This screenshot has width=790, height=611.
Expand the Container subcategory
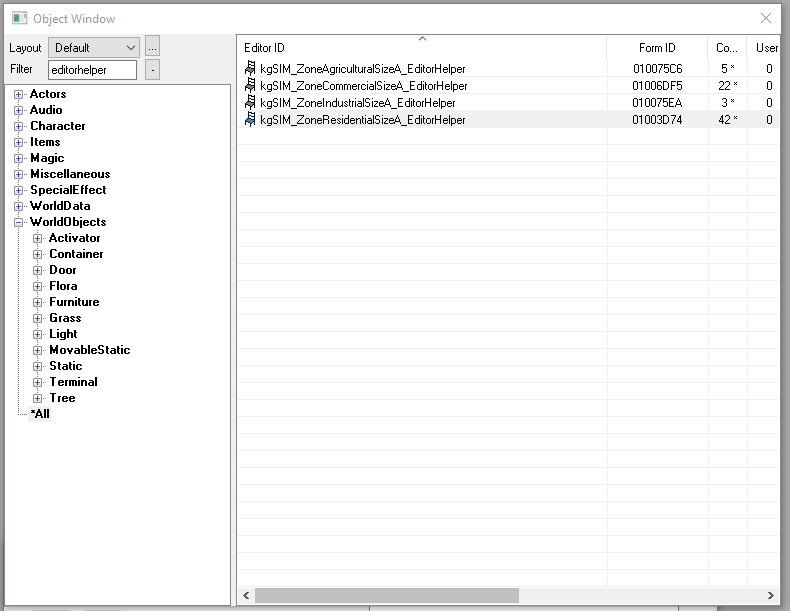(x=37, y=254)
